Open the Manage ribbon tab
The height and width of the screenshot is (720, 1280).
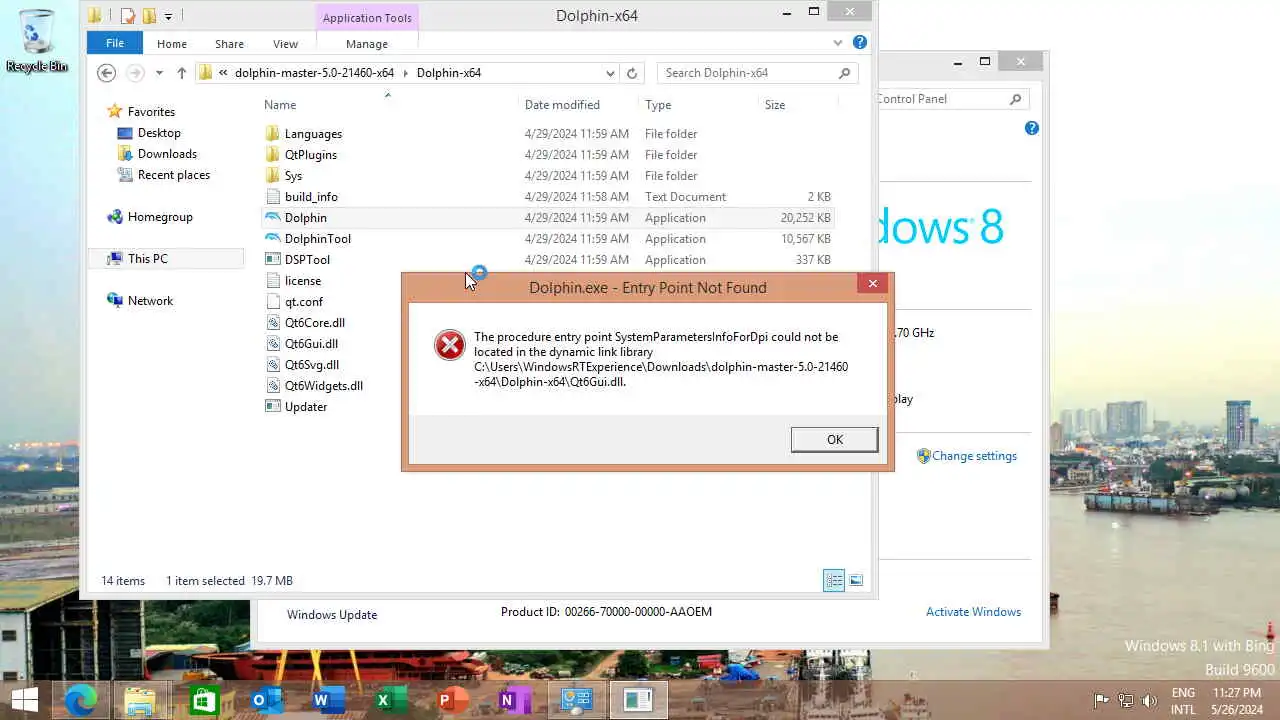(367, 44)
